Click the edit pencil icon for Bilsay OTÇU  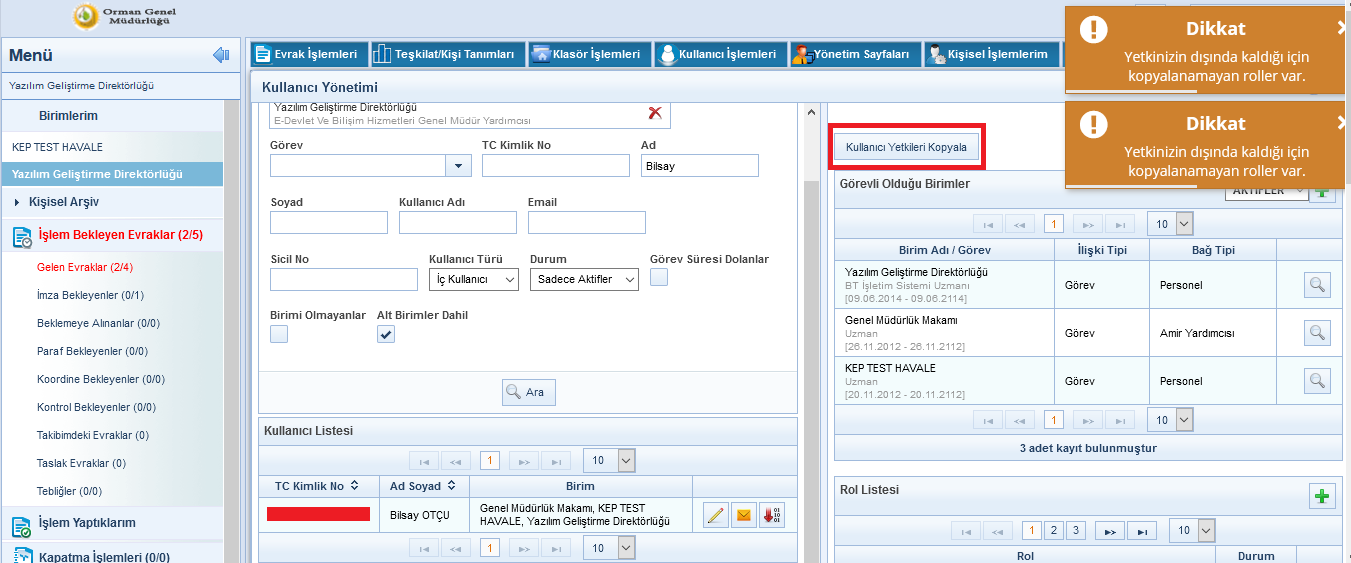tap(716, 516)
